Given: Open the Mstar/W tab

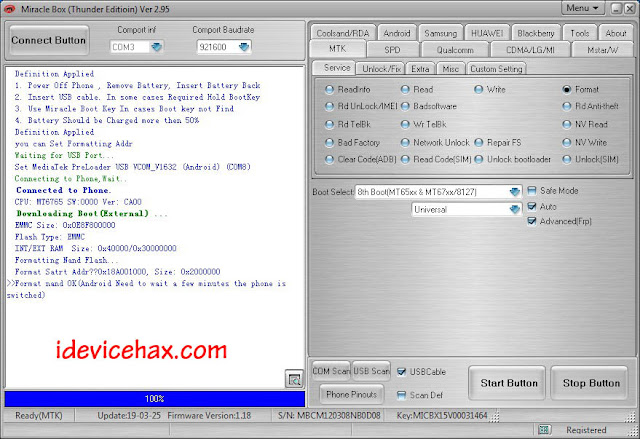Looking at the screenshot, I should tap(602, 50).
